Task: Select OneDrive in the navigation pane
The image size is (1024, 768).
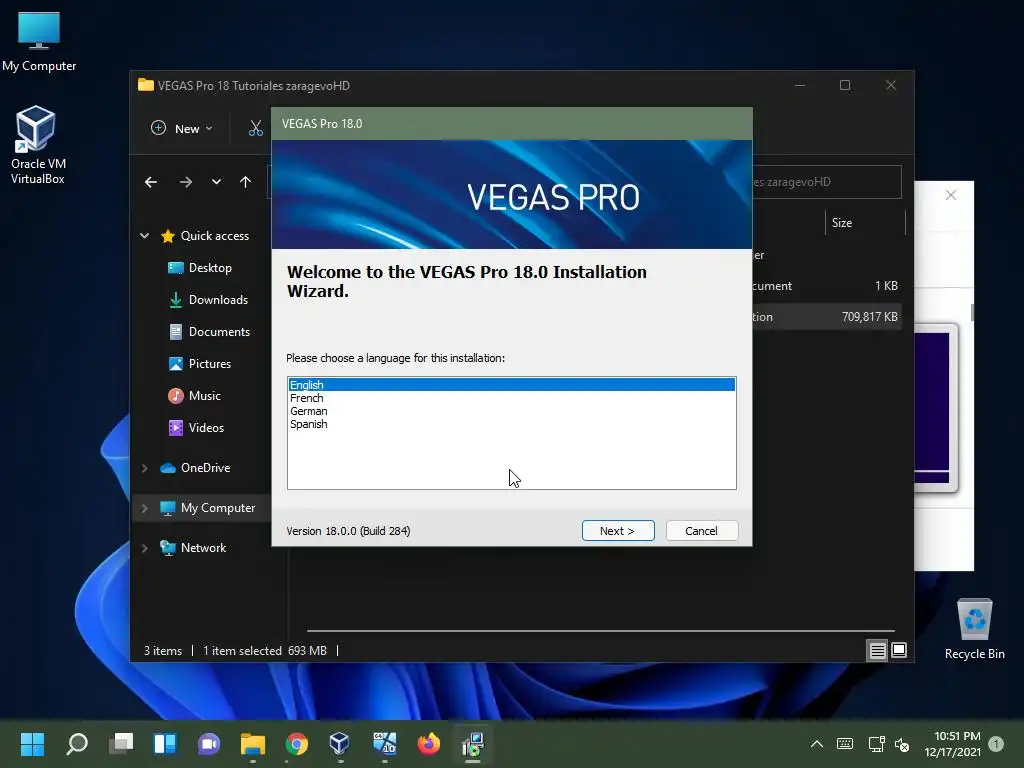Action: tap(195, 468)
